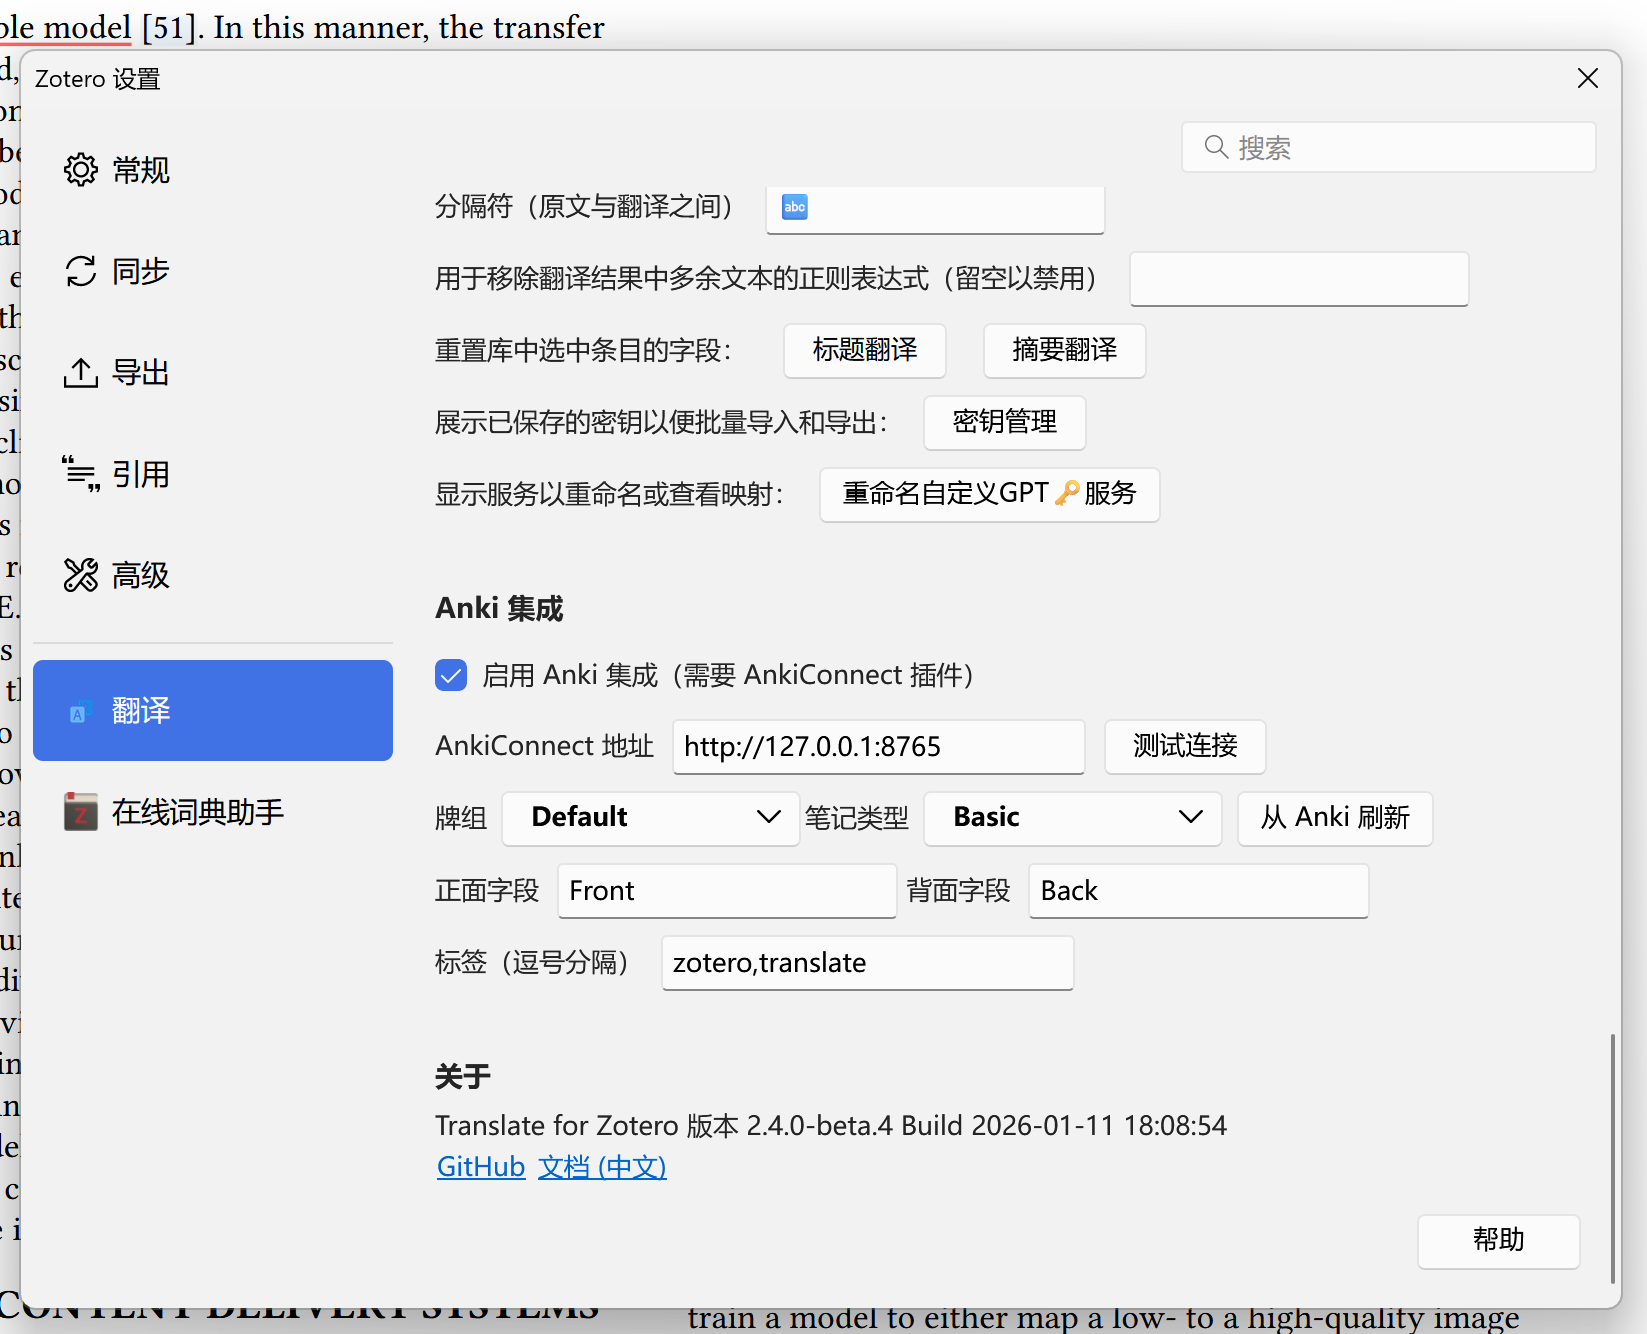Image resolution: width=1647 pixels, height=1334 pixels.
Task: Click the AnkiConnect 地址 URL field
Action: coord(879,746)
